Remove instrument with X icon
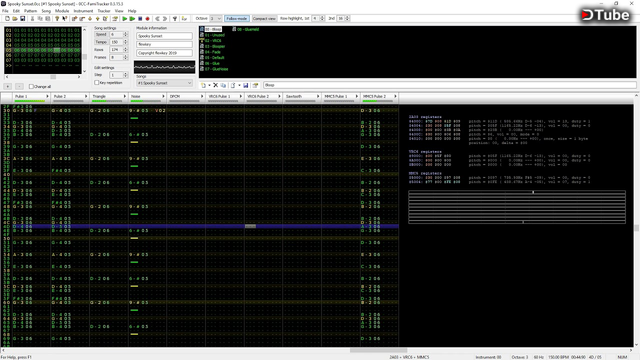This screenshot has width=640, height=360. (x=216, y=85)
